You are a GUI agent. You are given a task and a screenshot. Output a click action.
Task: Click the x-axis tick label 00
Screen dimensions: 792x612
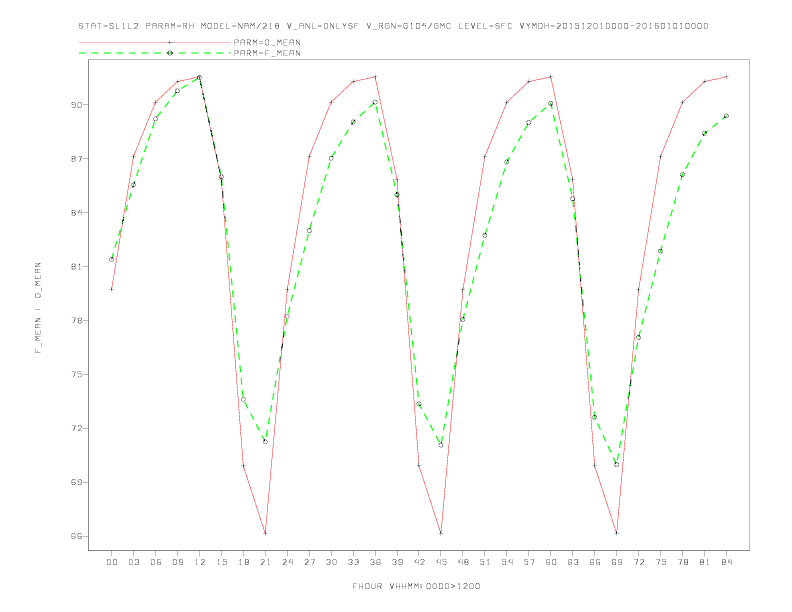point(112,562)
